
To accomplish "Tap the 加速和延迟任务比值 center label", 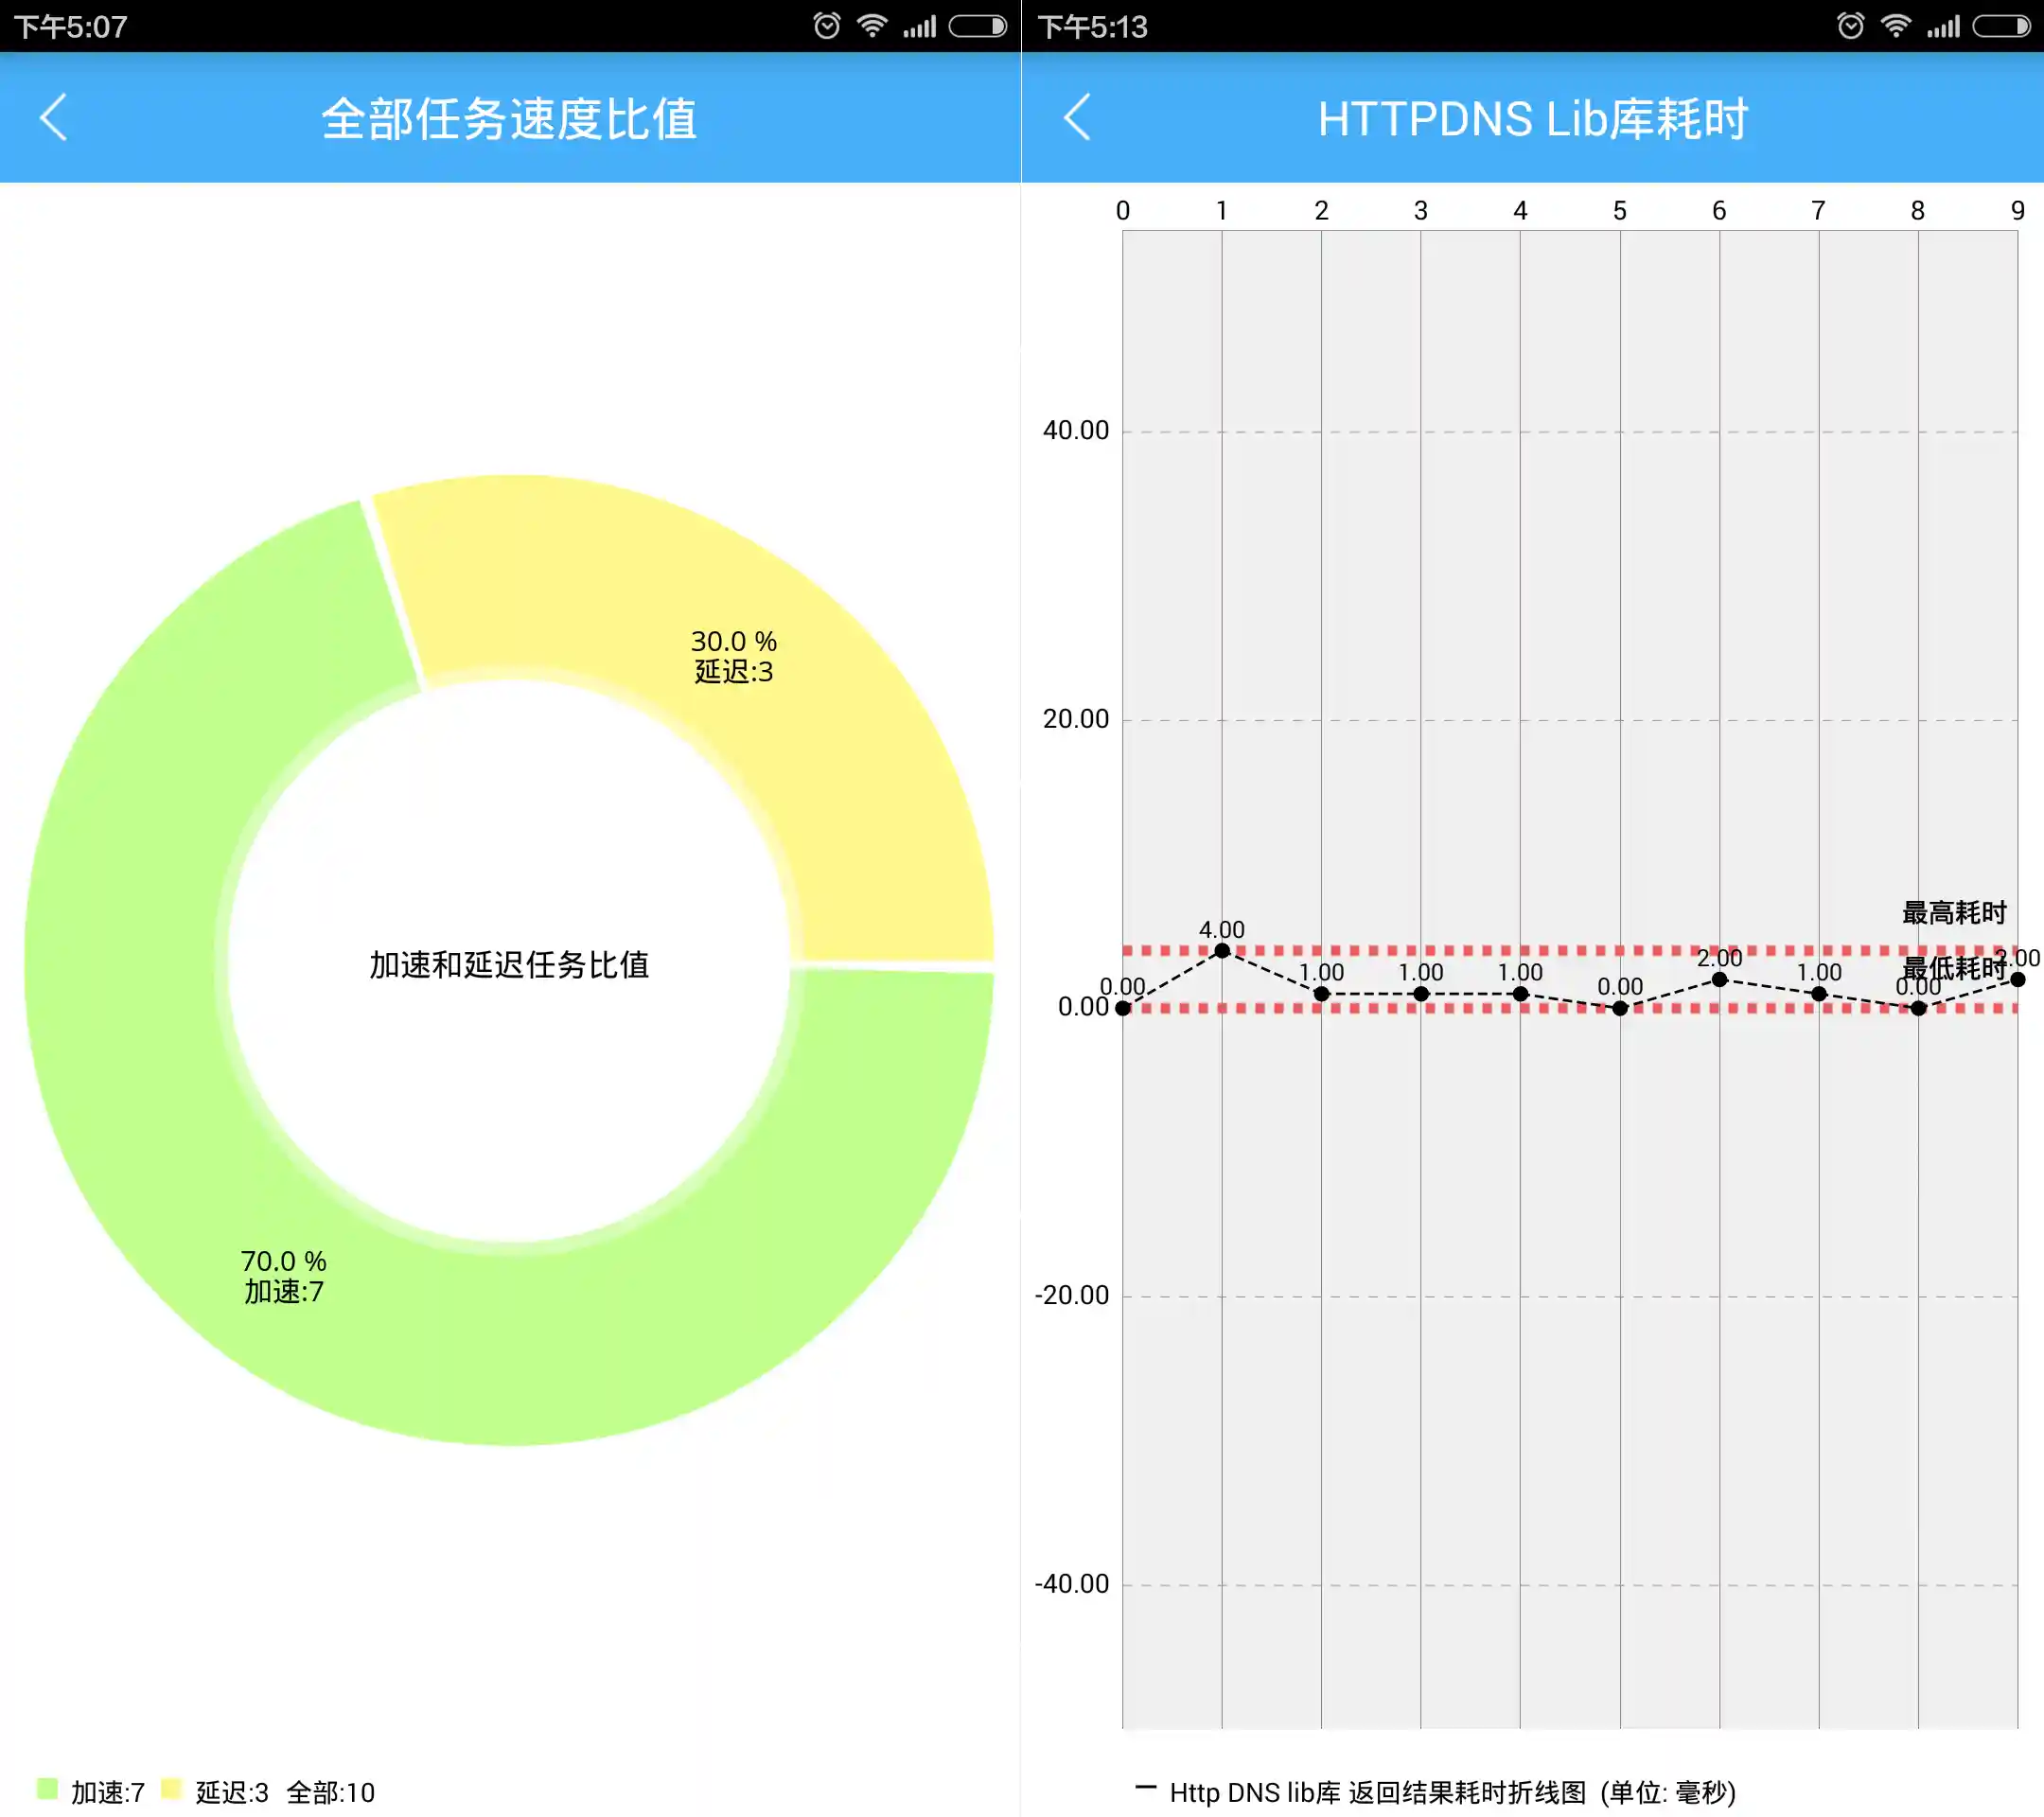I will click(x=509, y=964).
